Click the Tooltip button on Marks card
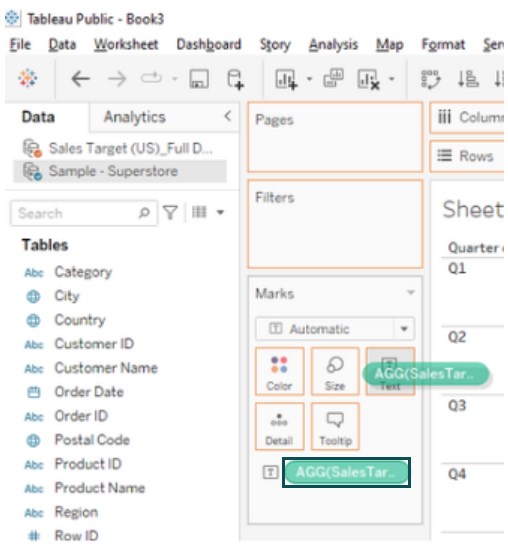508x556 pixels. (335, 427)
